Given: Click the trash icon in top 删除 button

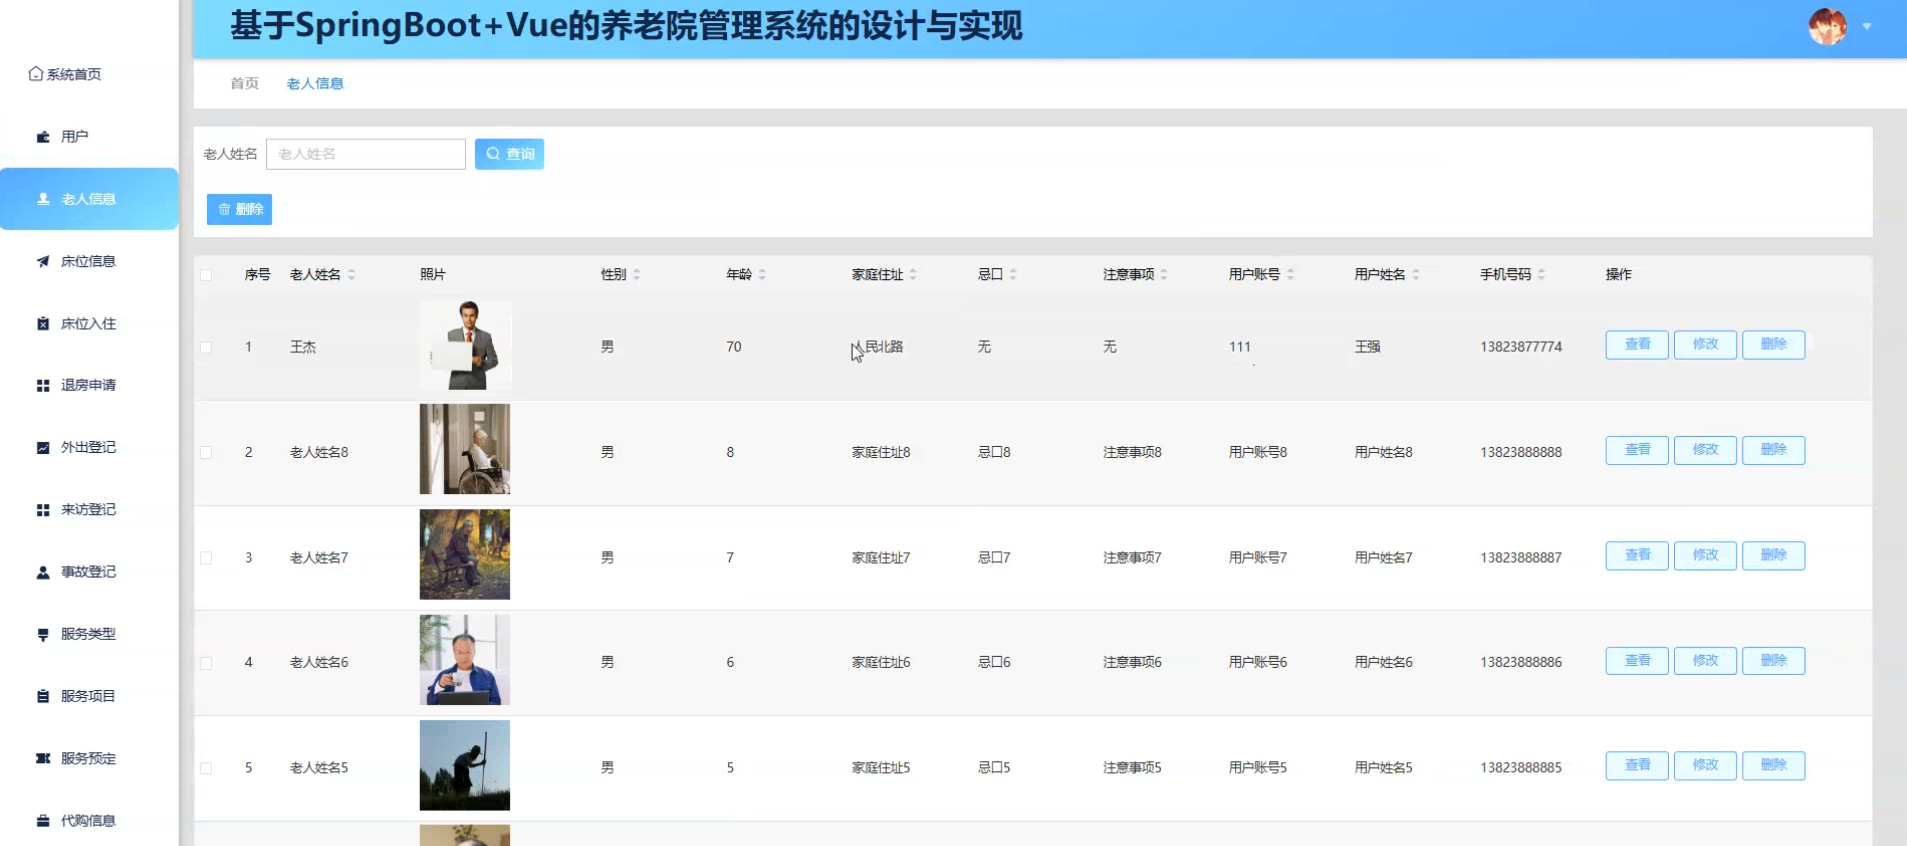Looking at the screenshot, I should 224,209.
